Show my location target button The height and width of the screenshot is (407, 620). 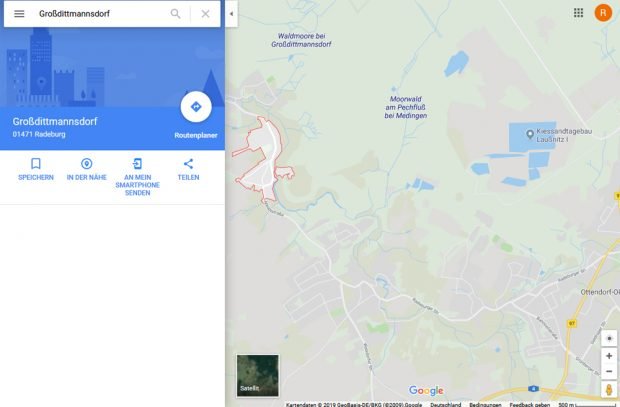tap(609, 339)
